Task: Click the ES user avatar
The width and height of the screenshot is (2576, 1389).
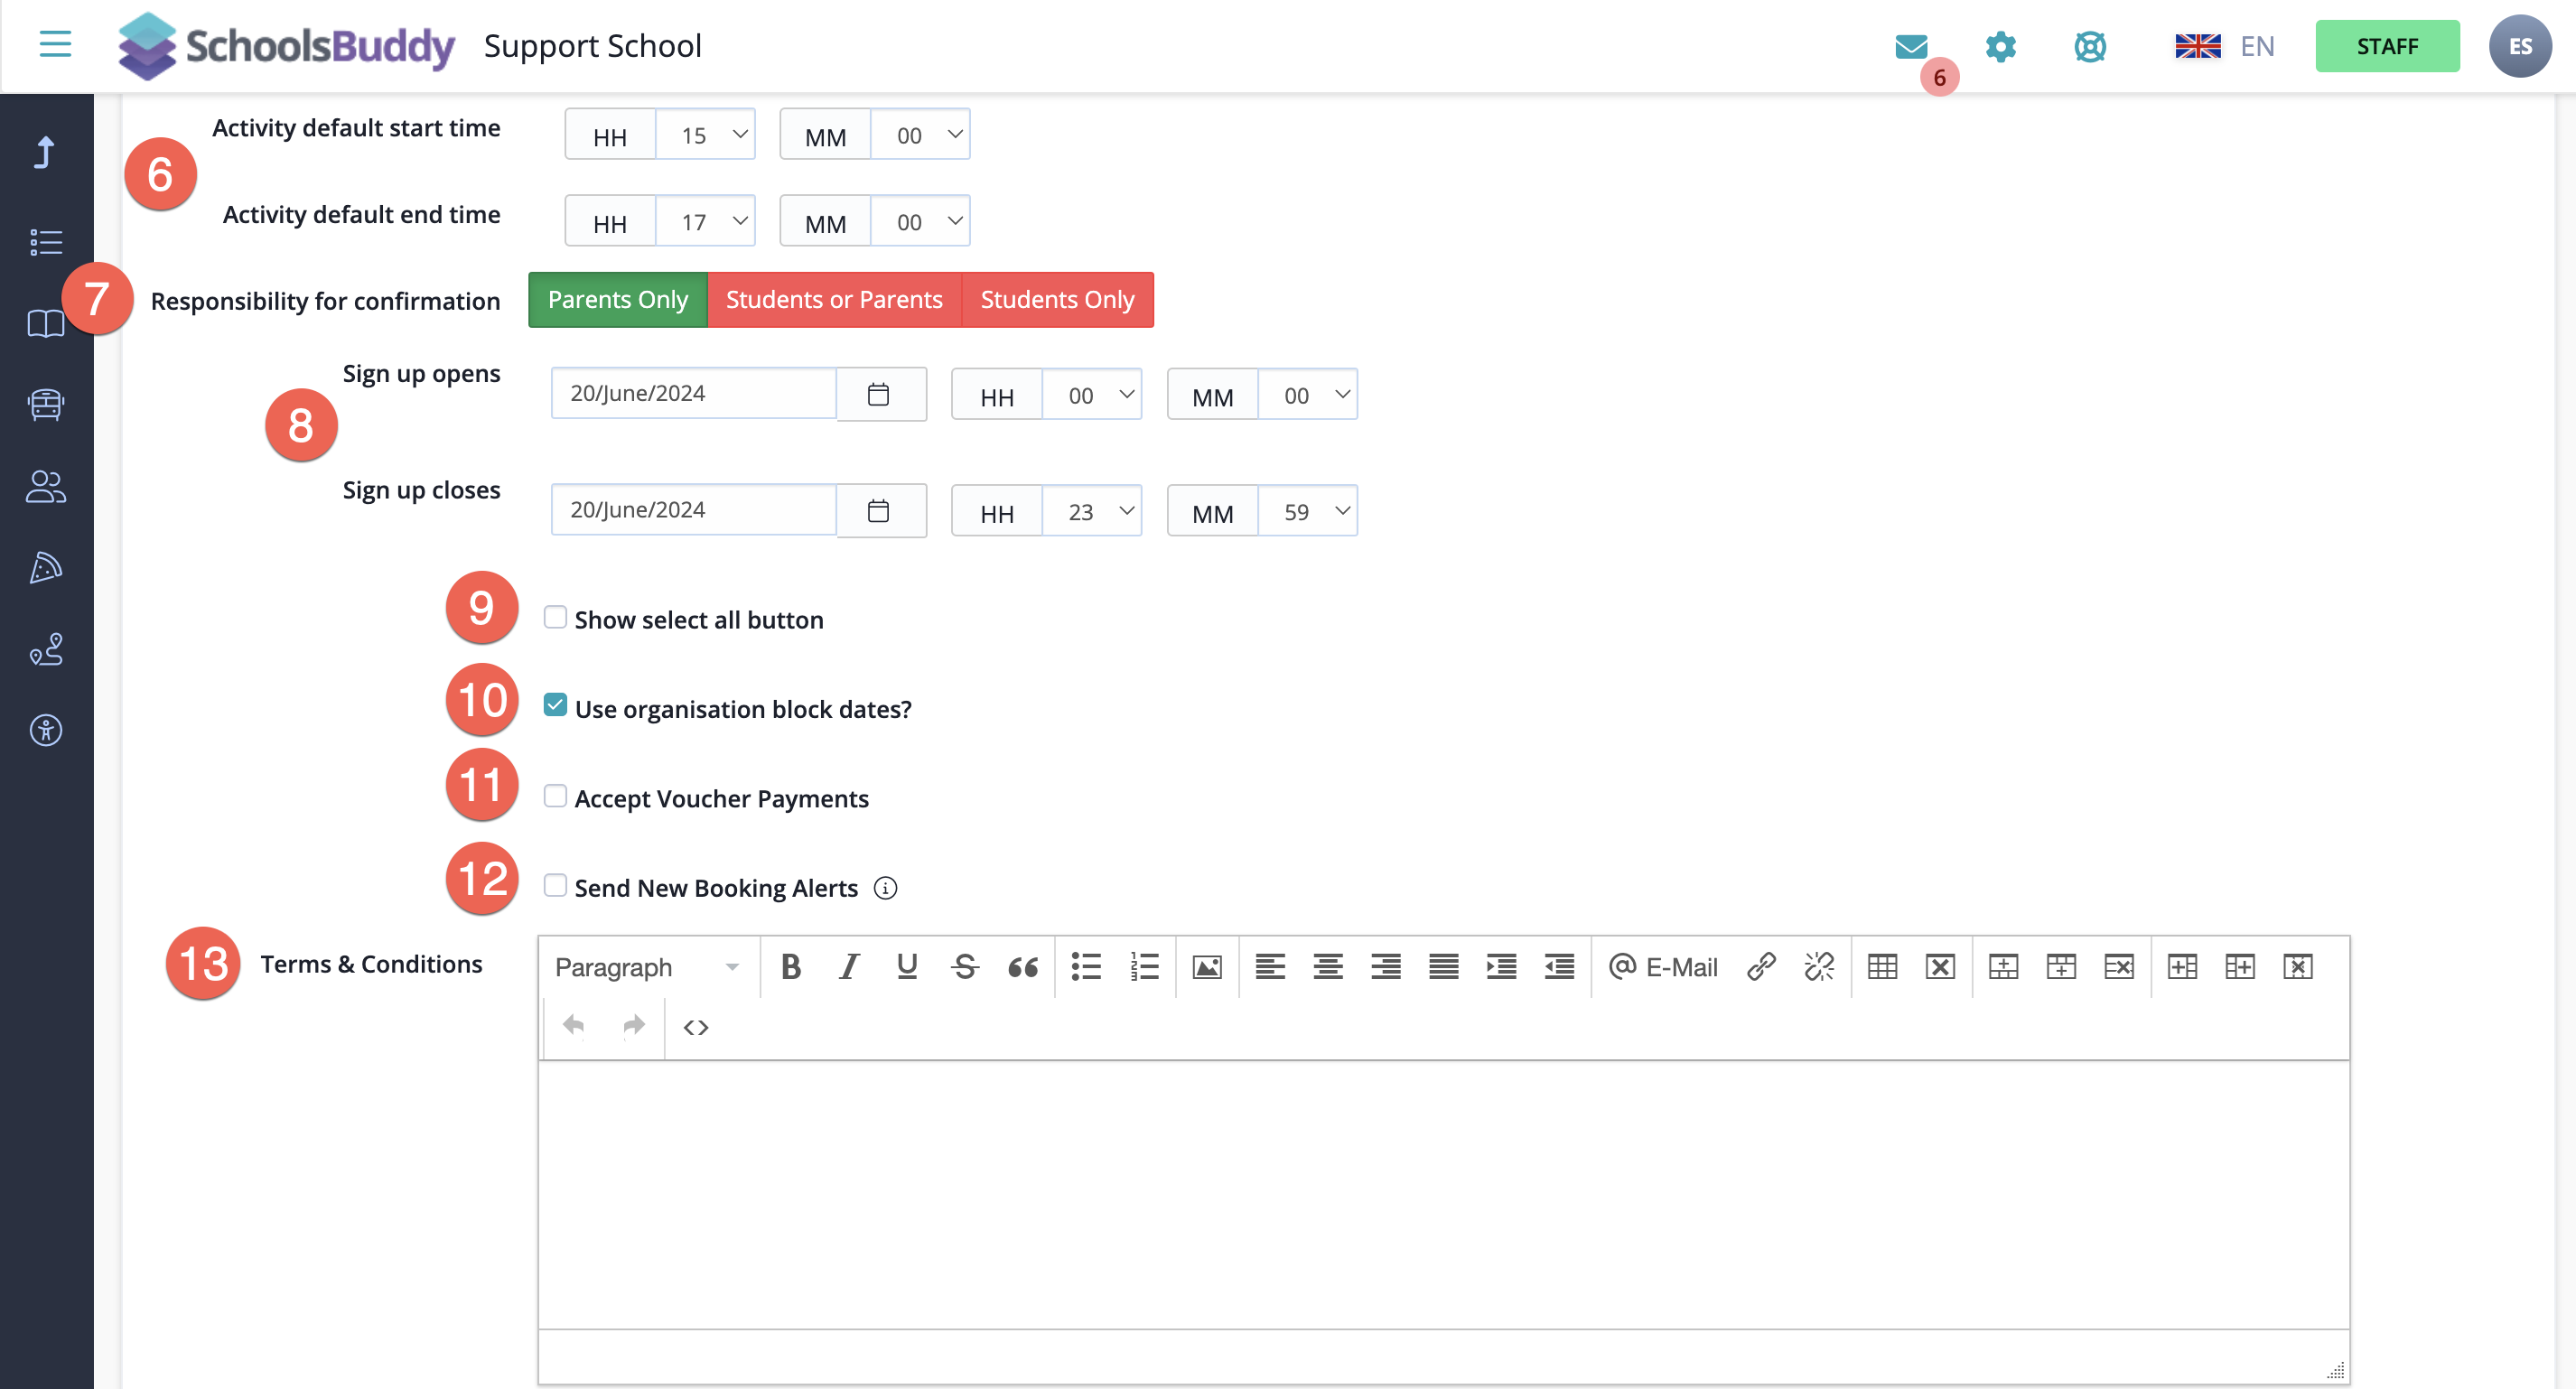Action: click(2519, 46)
